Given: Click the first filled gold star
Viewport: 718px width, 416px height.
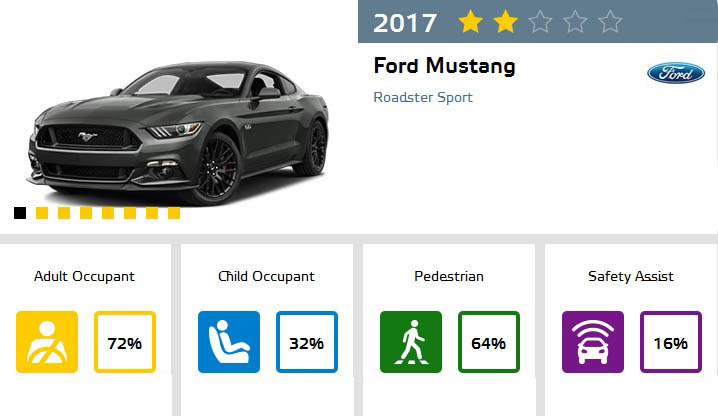Looking at the screenshot, I should [470, 22].
